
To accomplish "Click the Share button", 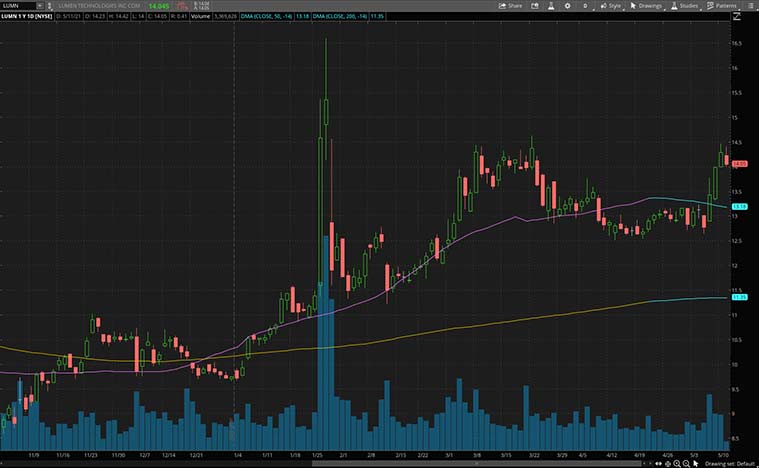I will [x=511, y=5].
